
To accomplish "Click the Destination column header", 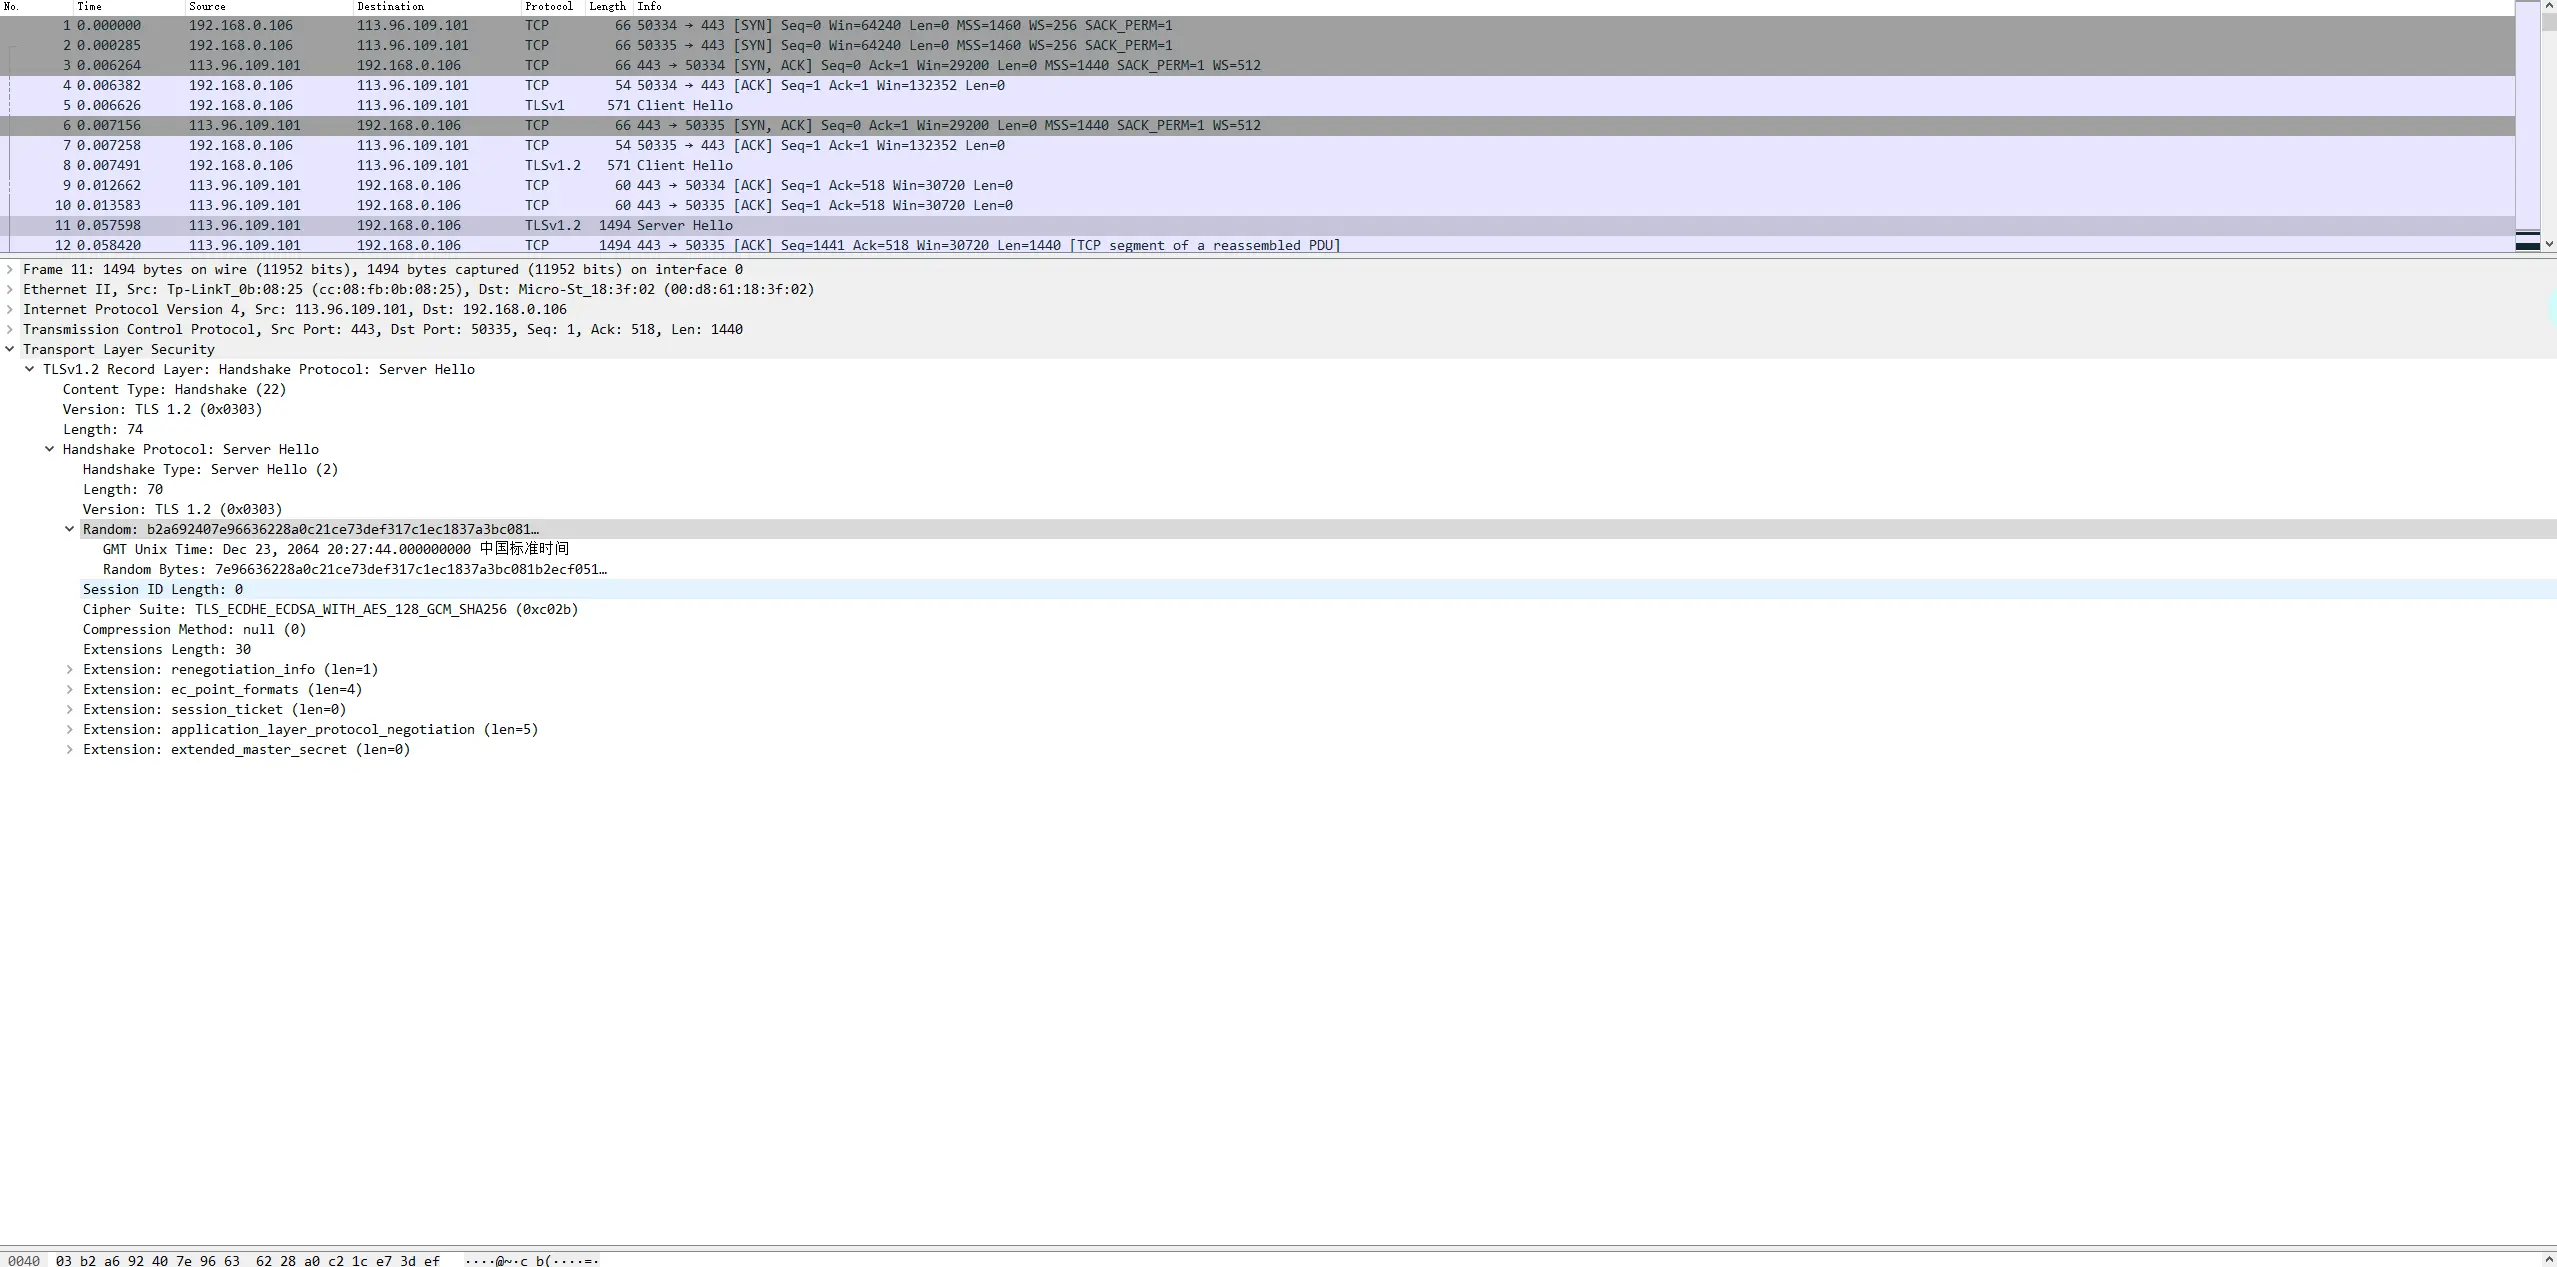I will (391, 6).
